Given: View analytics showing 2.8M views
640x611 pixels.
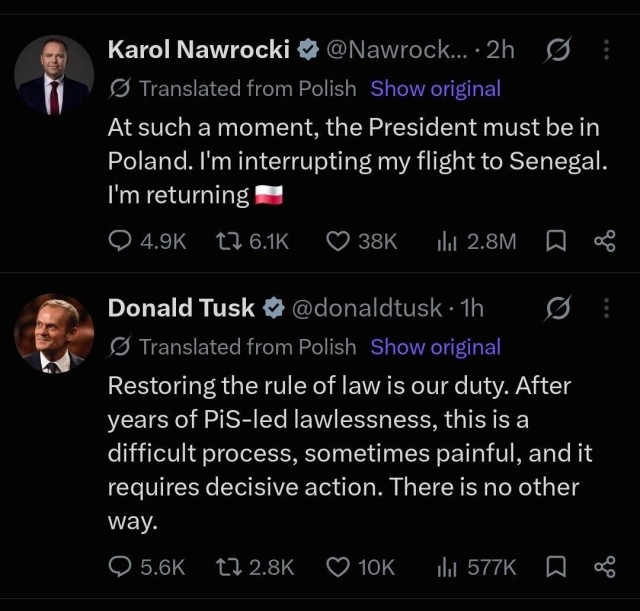Looking at the screenshot, I should 476,241.
